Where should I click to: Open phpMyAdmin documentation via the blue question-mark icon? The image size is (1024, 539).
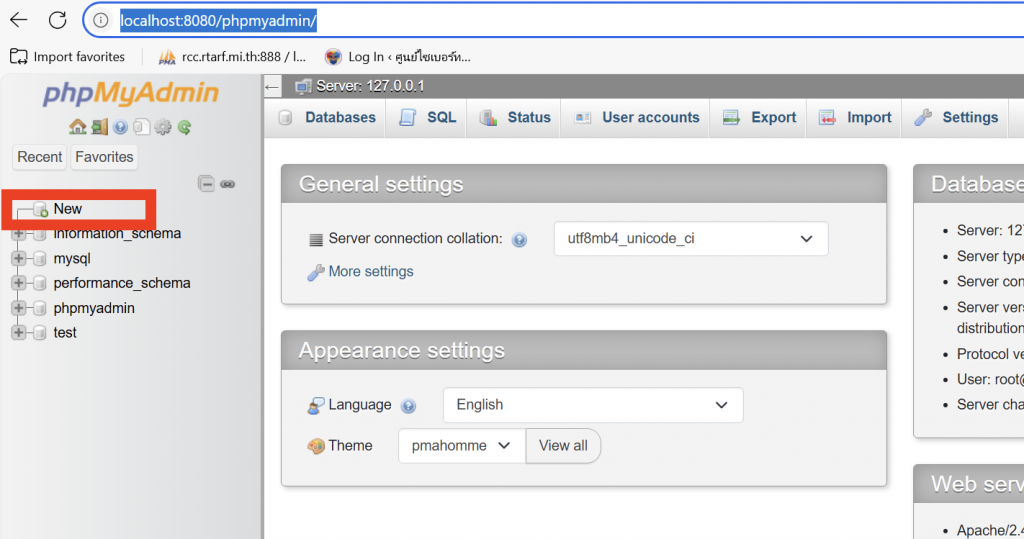point(120,127)
